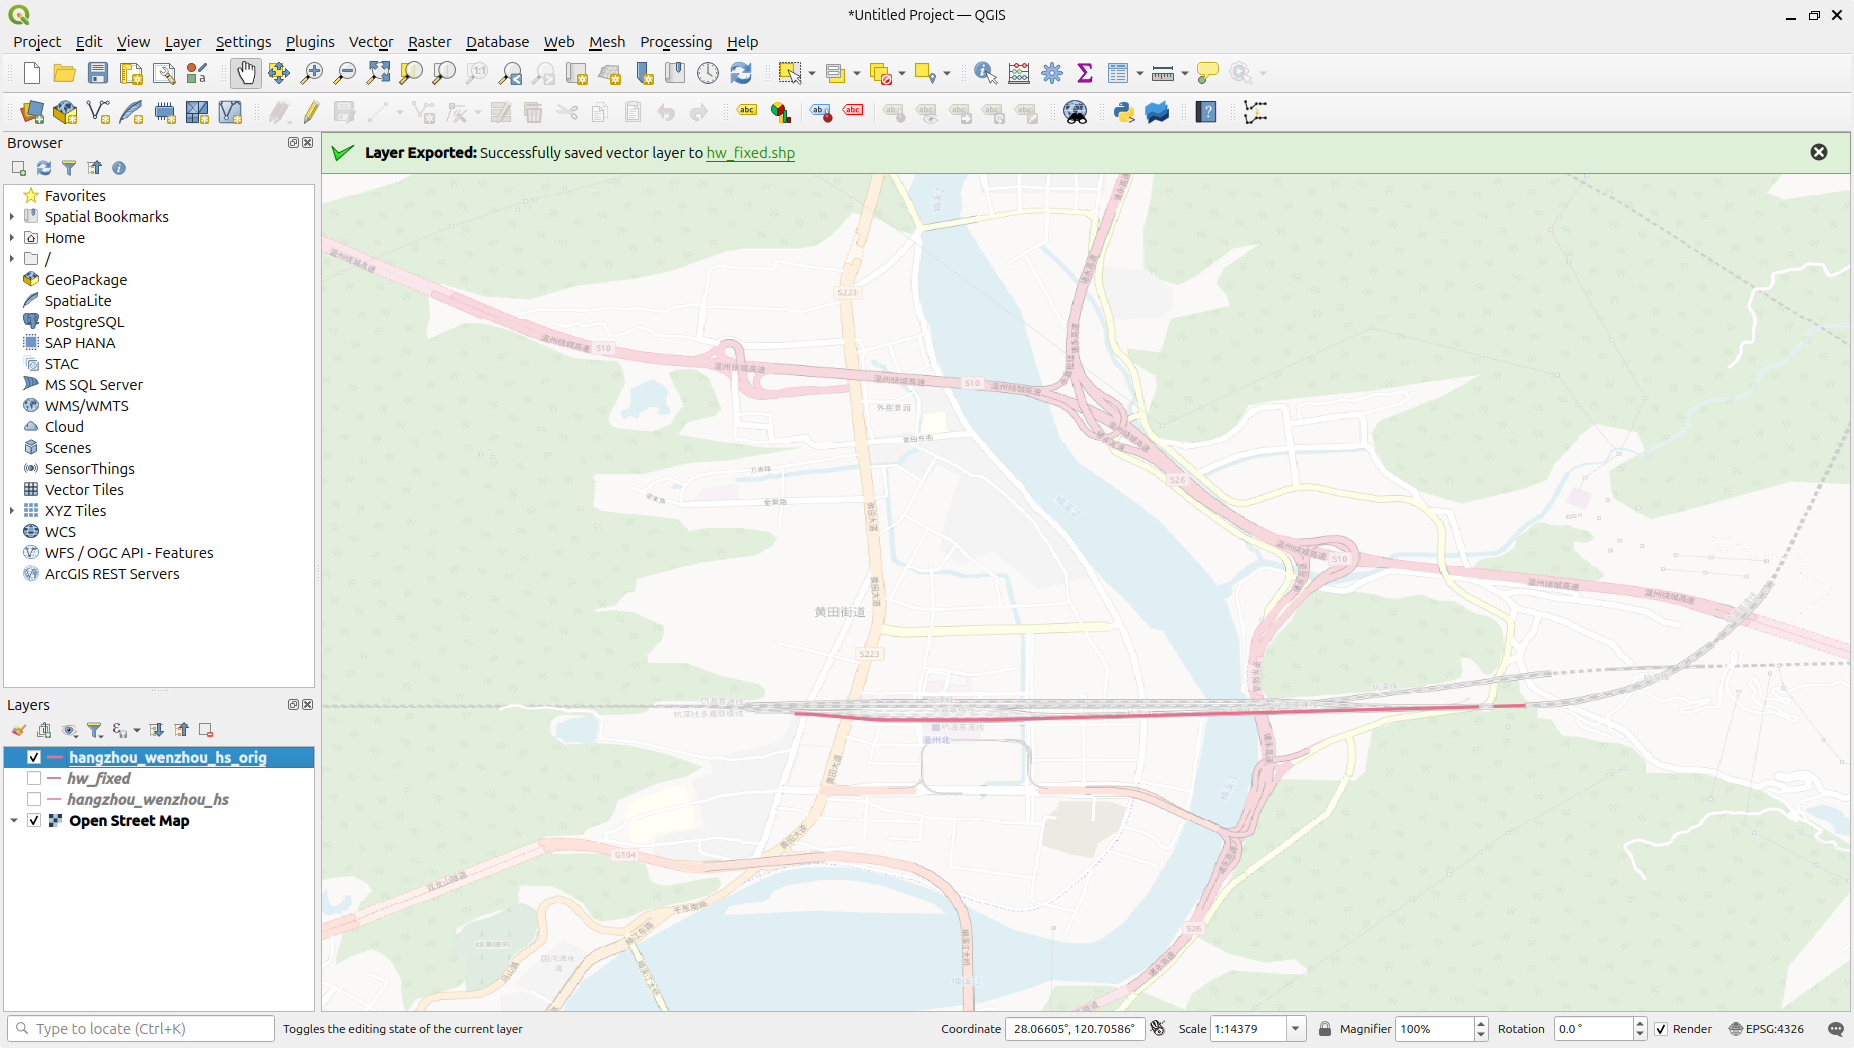Click the Zoom In magnifier tool
The image size is (1854, 1048).
point(312,73)
